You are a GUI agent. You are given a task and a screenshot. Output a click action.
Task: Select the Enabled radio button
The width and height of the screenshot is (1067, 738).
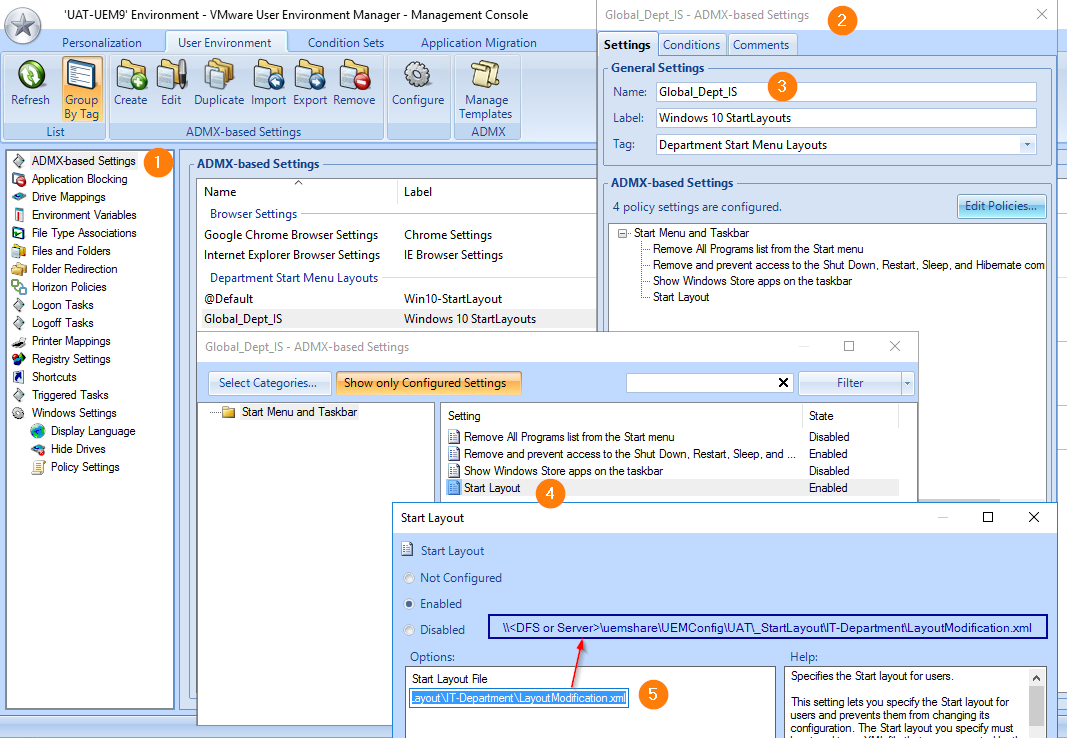[x=409, y=604]
